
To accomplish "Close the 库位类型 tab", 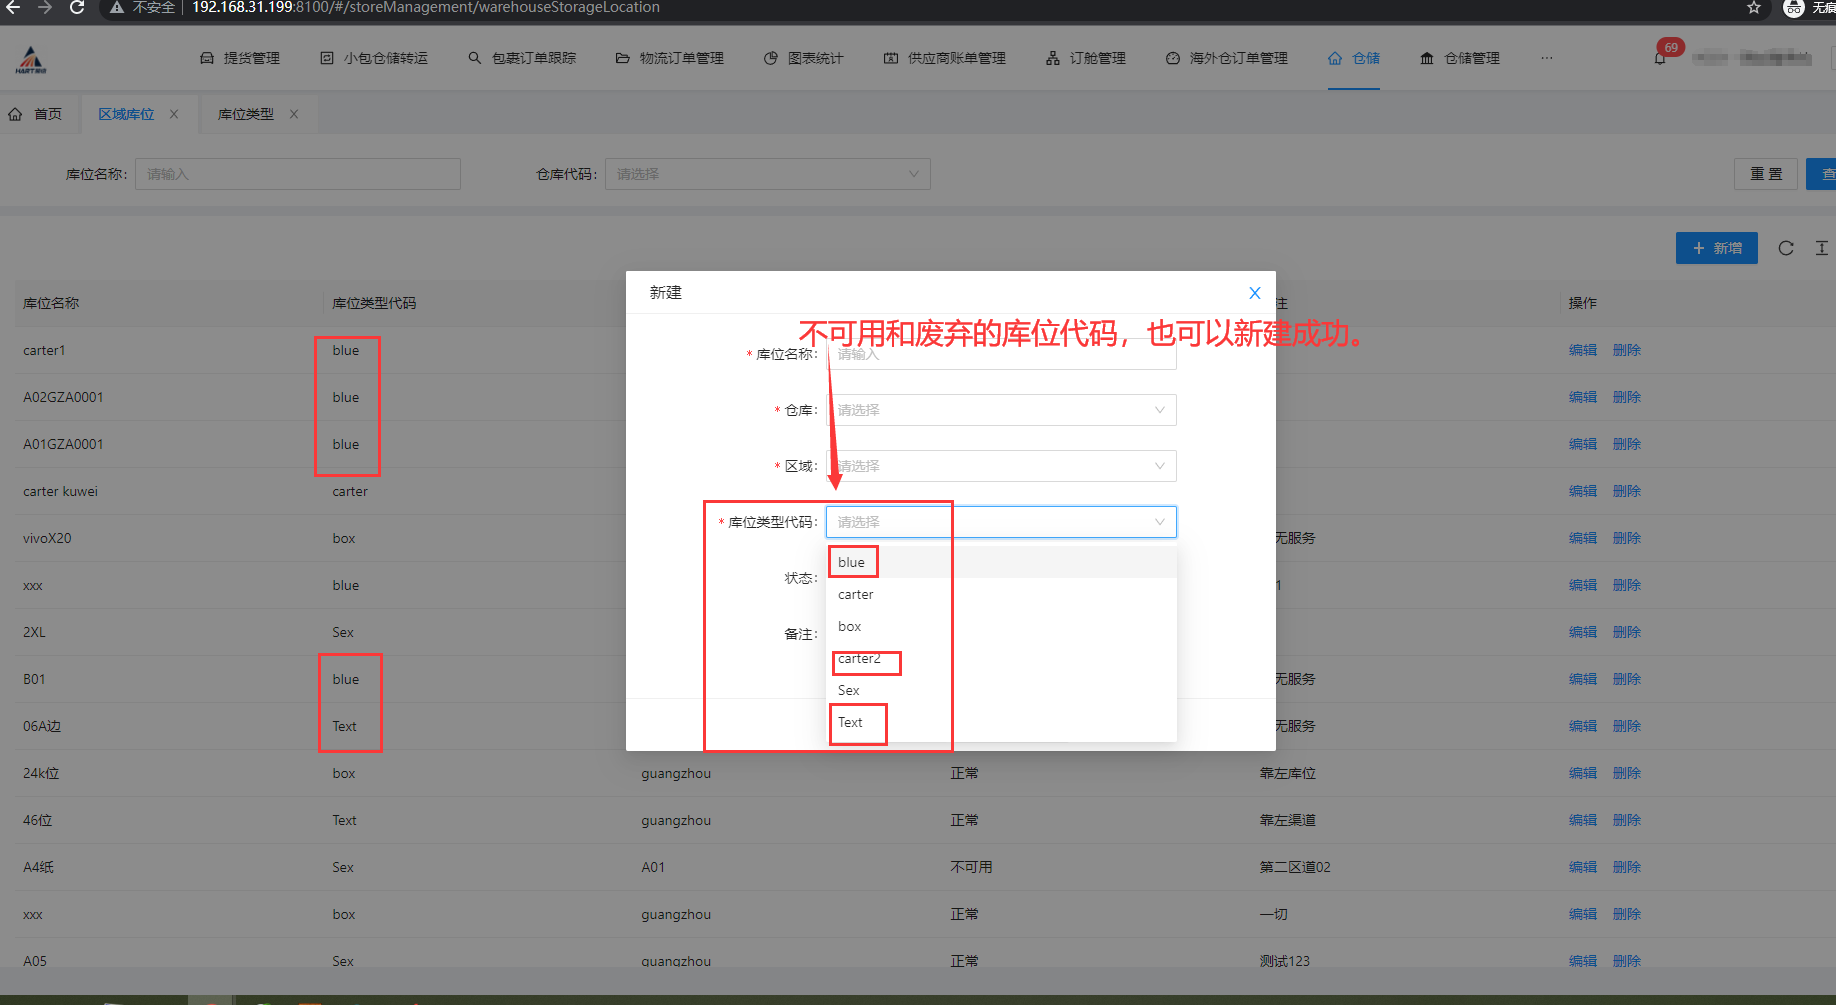I will (x=294, y=114).
